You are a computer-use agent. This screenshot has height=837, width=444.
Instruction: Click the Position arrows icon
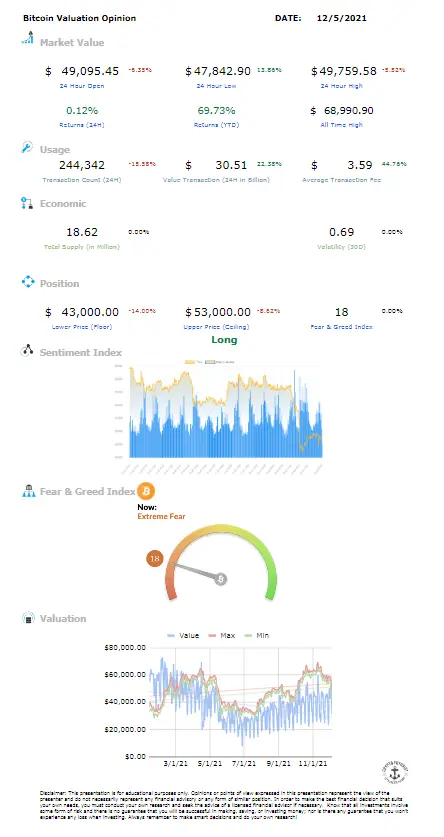[x=27, y=281]
